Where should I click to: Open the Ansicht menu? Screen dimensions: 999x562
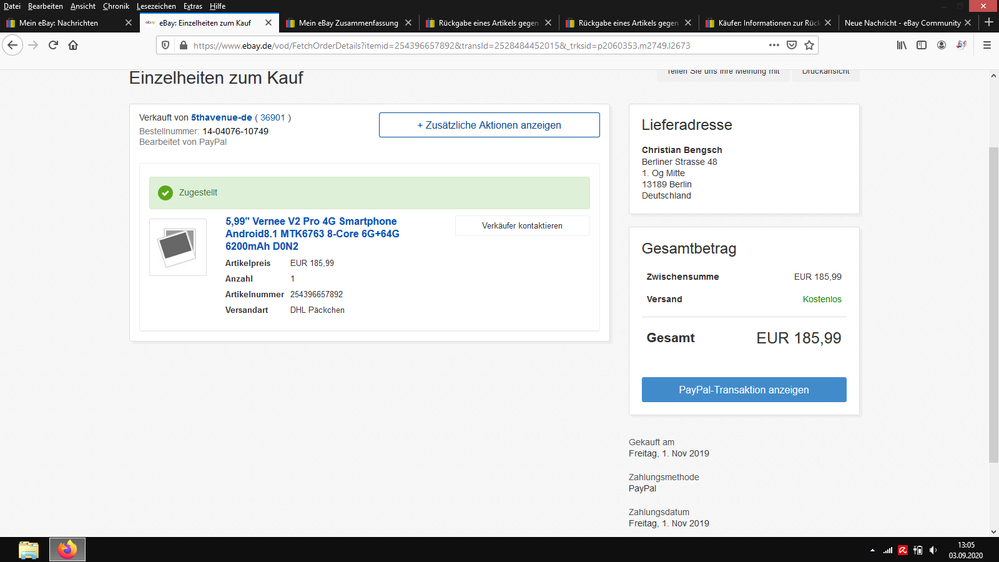pos(83,6)
